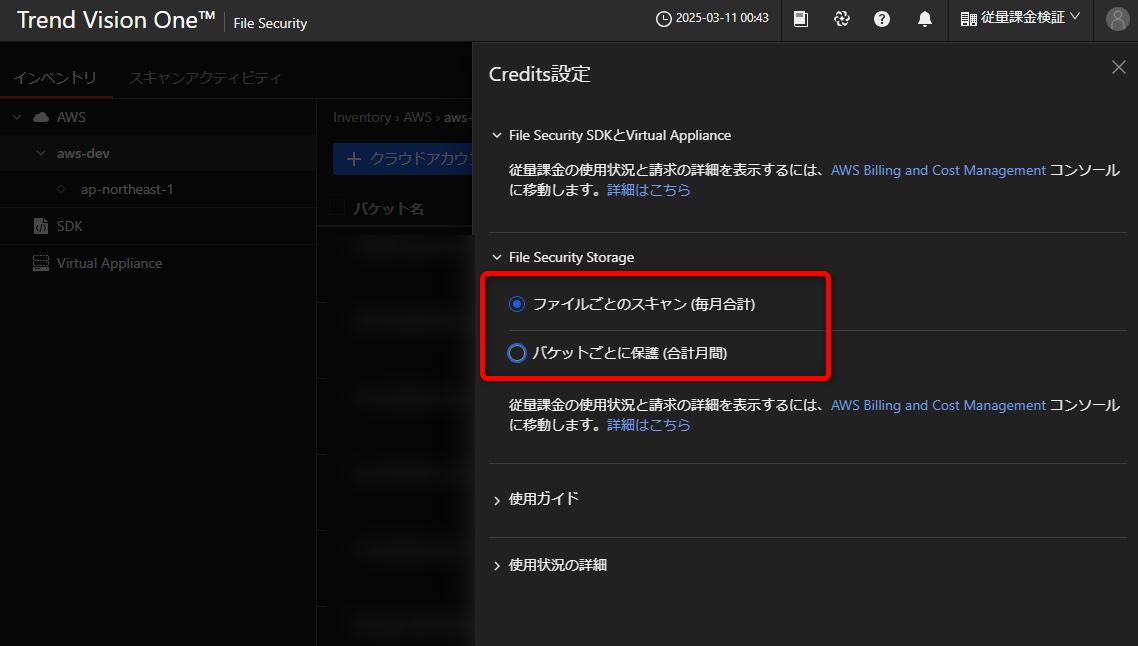Select ファイルごとのスキャン (毎月合計) radio button
This screenshot has height=646, width=1138.
click(x=517, y=304)
